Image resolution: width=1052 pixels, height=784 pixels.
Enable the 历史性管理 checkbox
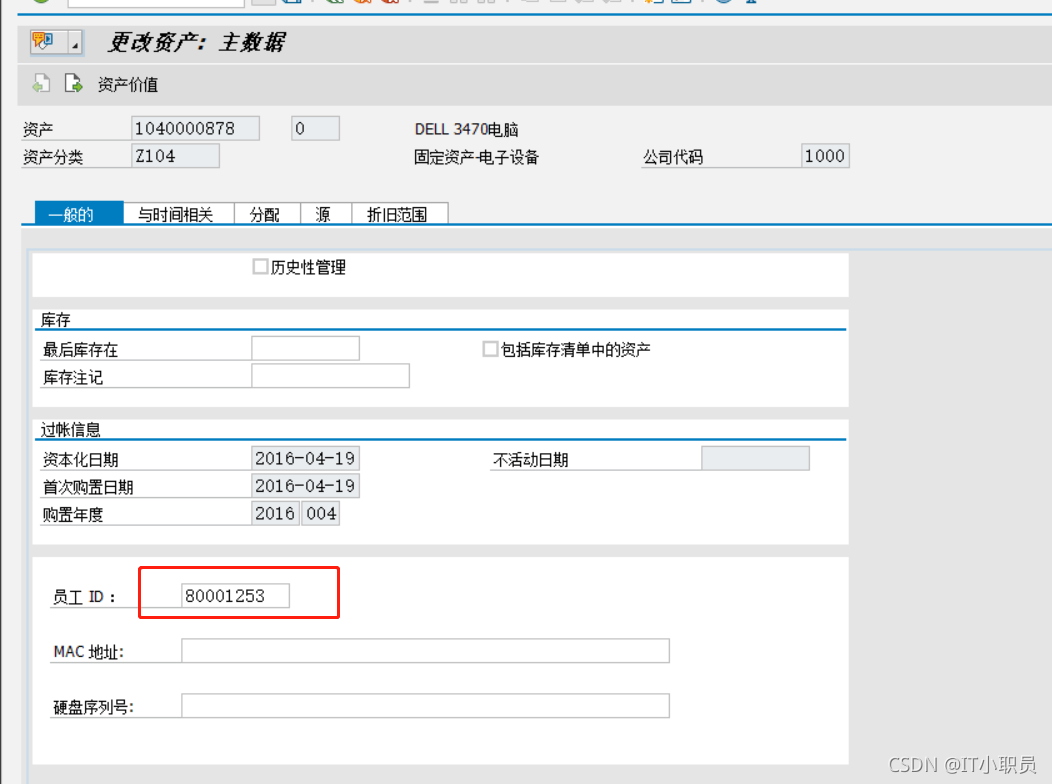pyautogui.click(x=260, y=266)
